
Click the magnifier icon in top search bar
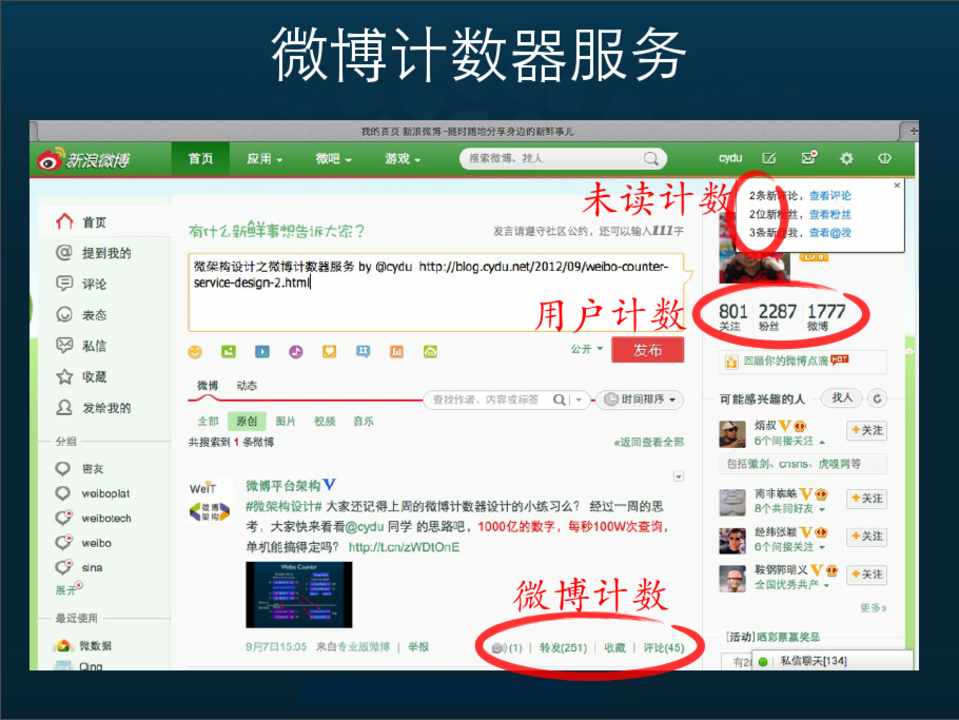click(x=651, y=159)
